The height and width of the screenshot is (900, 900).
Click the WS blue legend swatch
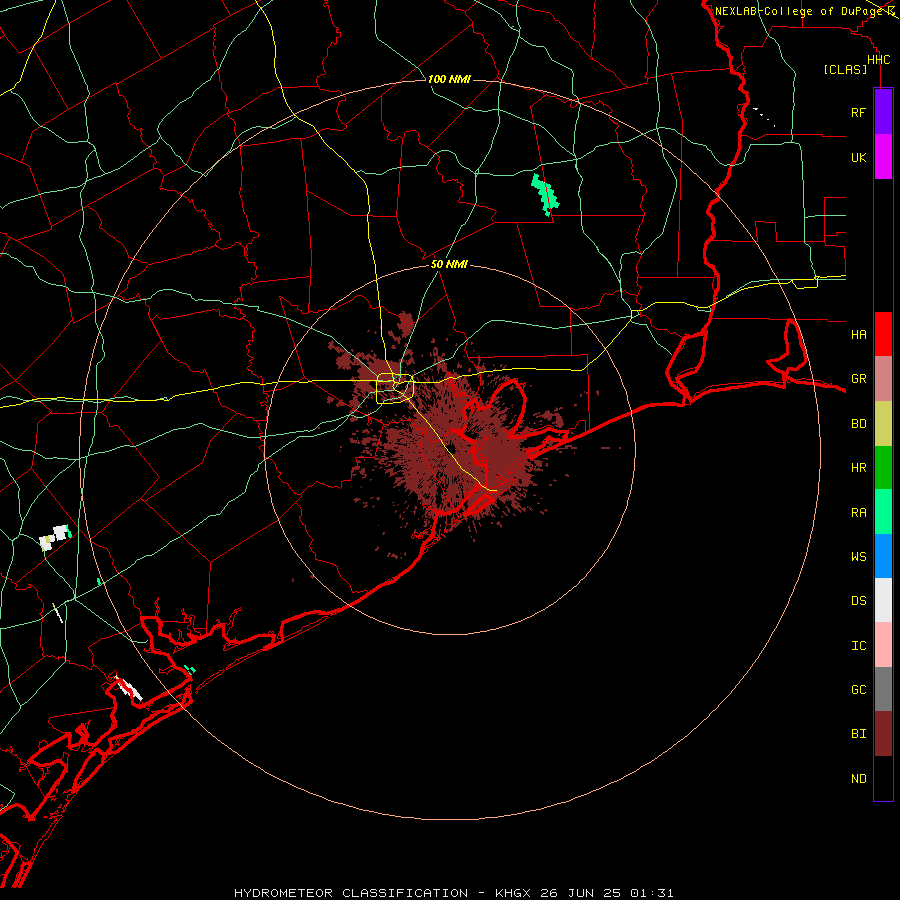click(x=883, y=556)
